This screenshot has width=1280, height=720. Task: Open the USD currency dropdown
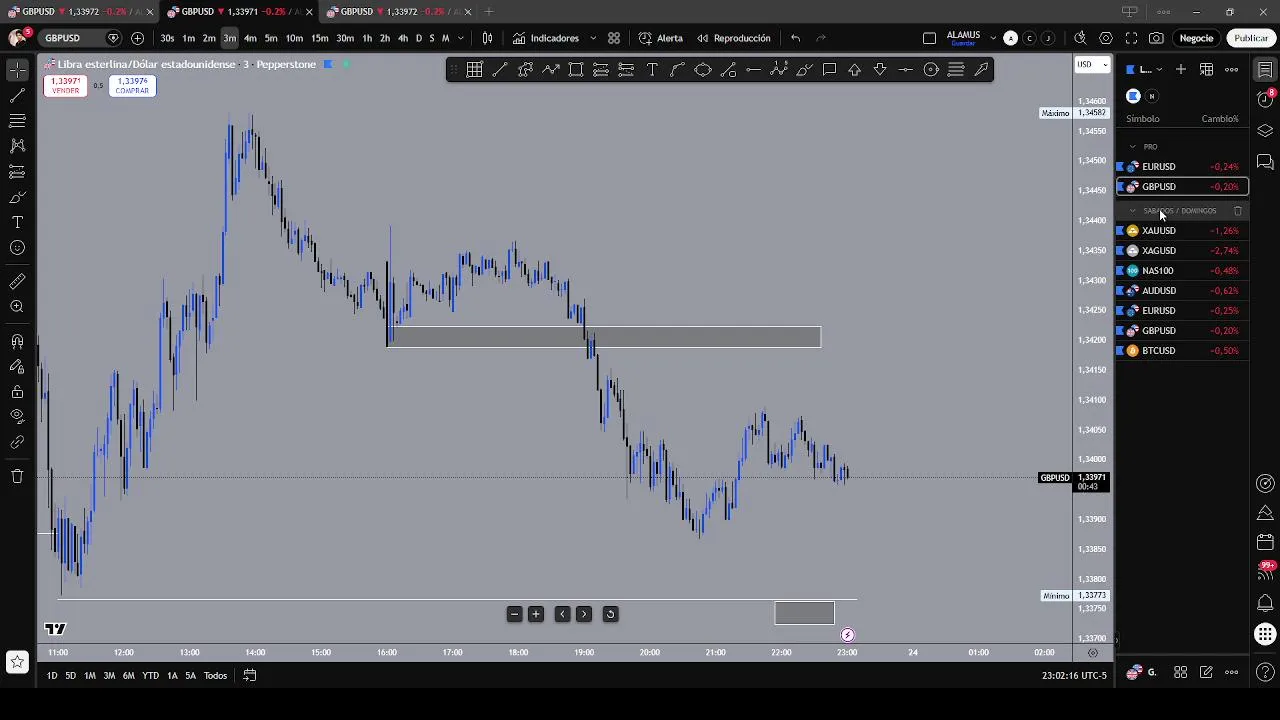coord(1092,64)
